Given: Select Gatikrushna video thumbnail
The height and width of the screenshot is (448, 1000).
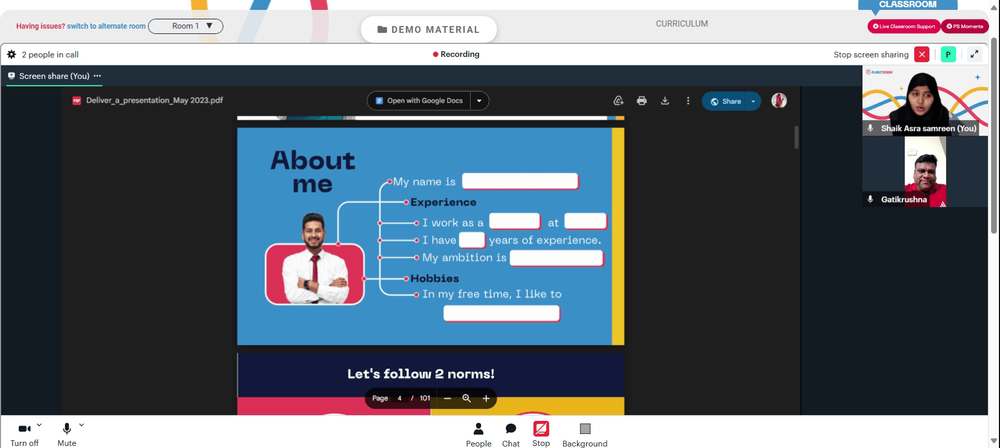Looking at the screenshot, I should coord(925,172).
